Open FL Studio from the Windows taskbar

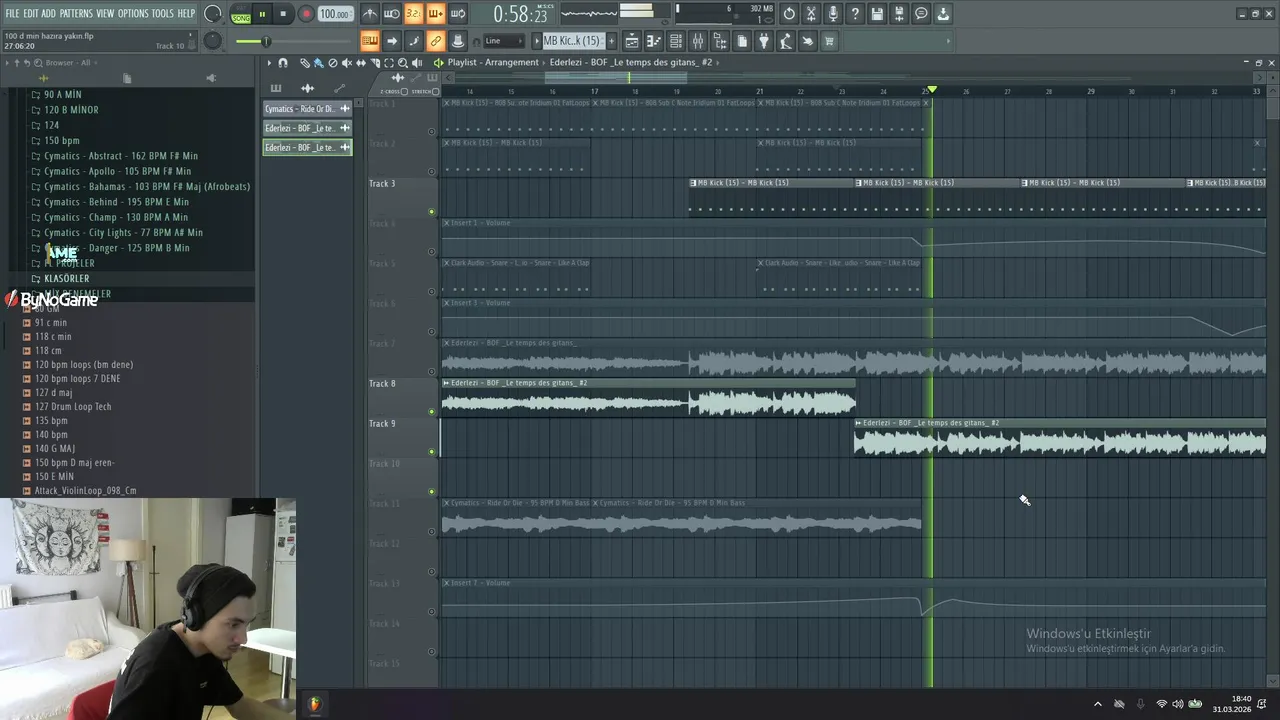[315, 704]
